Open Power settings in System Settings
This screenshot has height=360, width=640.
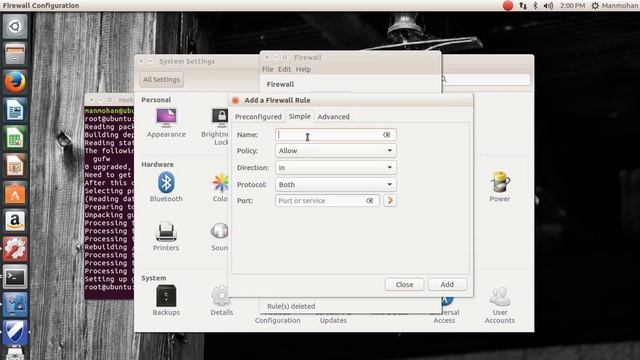(500, 187)
